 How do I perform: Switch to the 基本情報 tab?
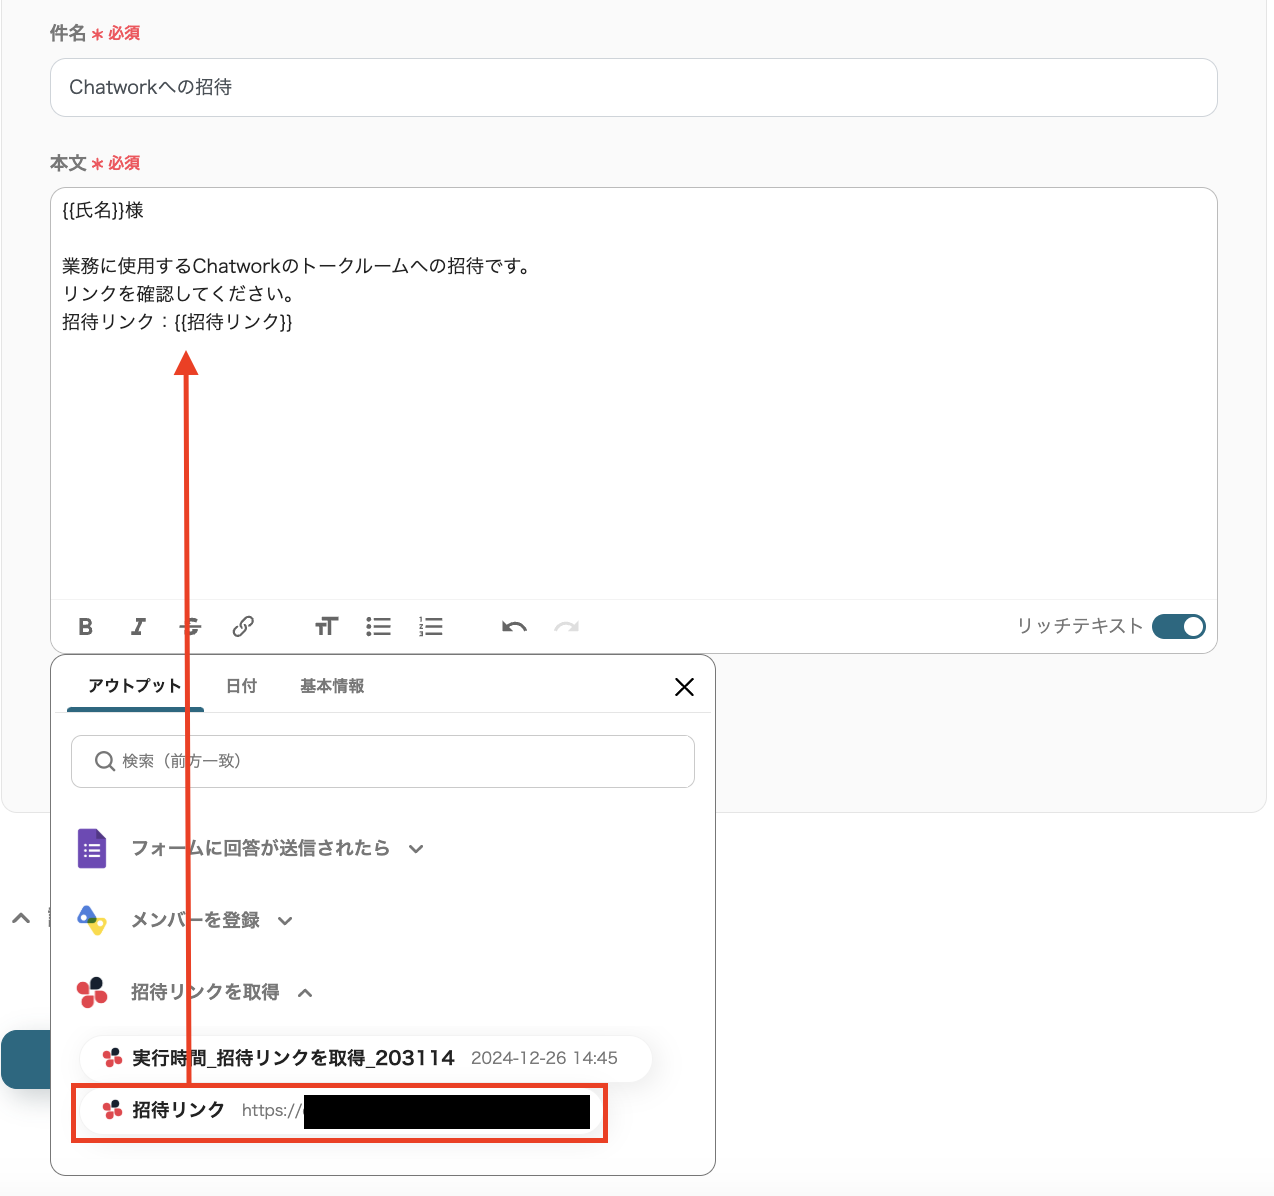coord(332,686)
